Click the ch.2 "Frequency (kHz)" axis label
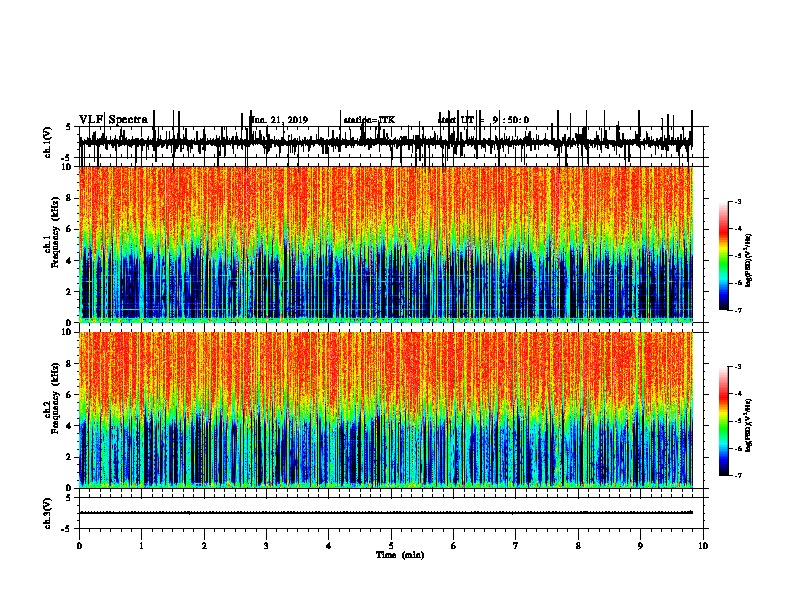The image size is (792, 612). click(56, 398)
